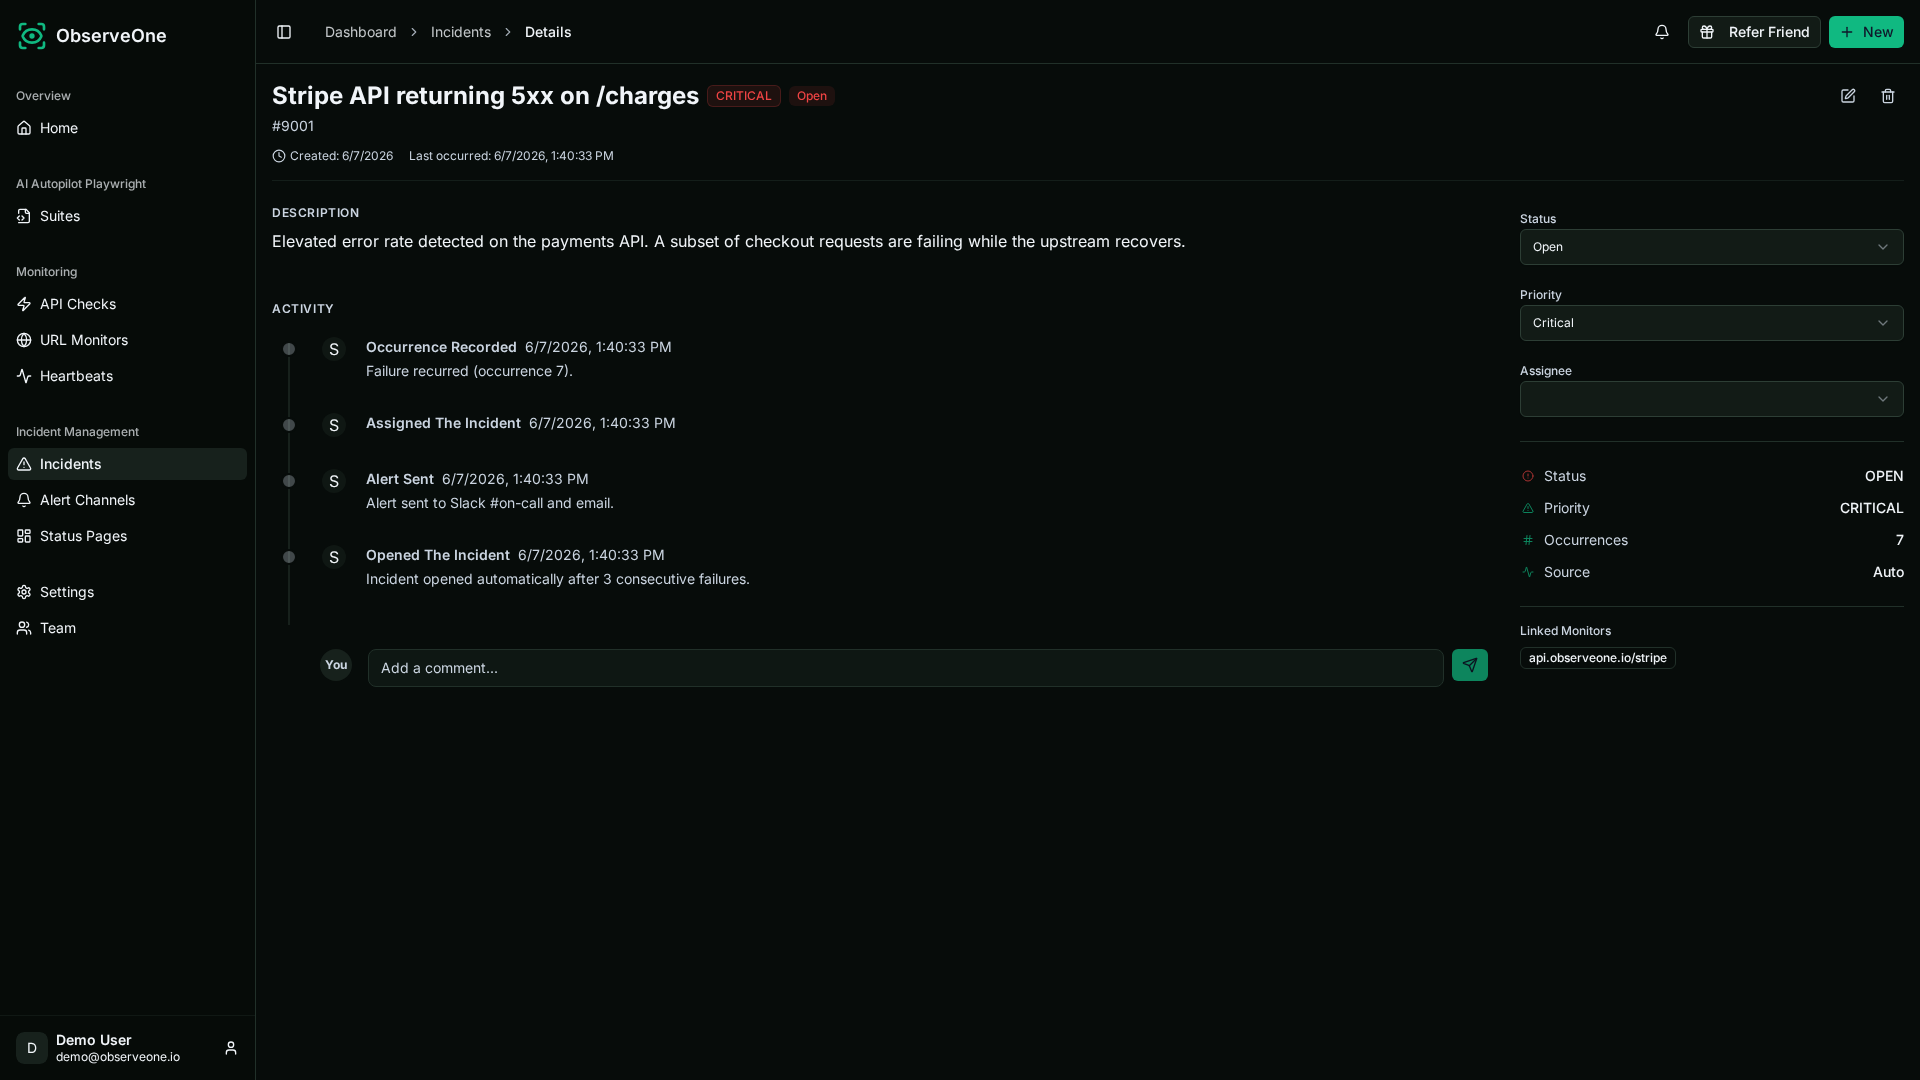
Task: Click the Details breadcrumb
Action: (548, 32)
